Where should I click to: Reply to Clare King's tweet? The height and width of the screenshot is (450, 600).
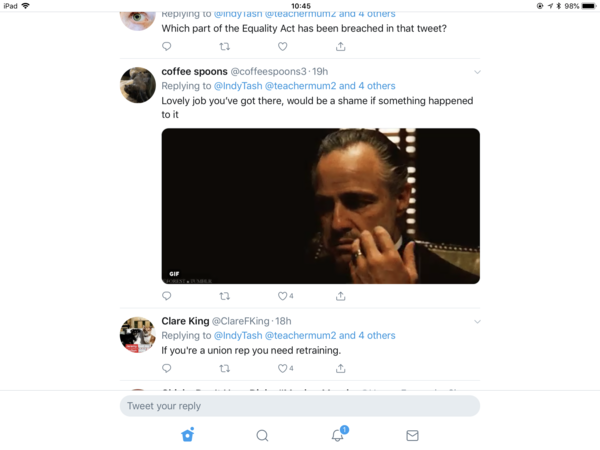tap(166, 369)
